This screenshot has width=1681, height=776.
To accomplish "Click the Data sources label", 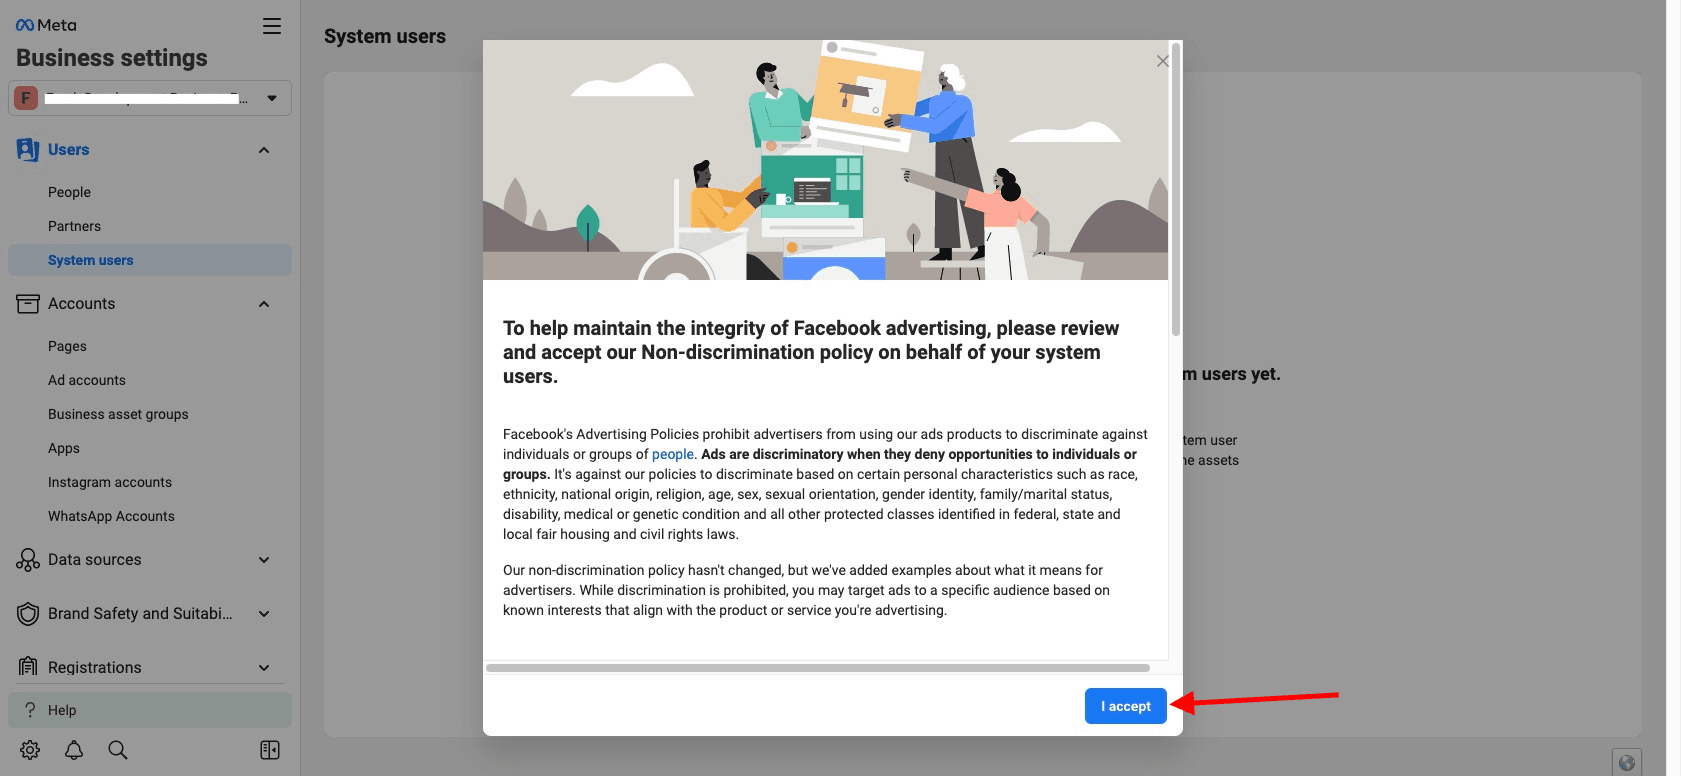I will [95, 560].
